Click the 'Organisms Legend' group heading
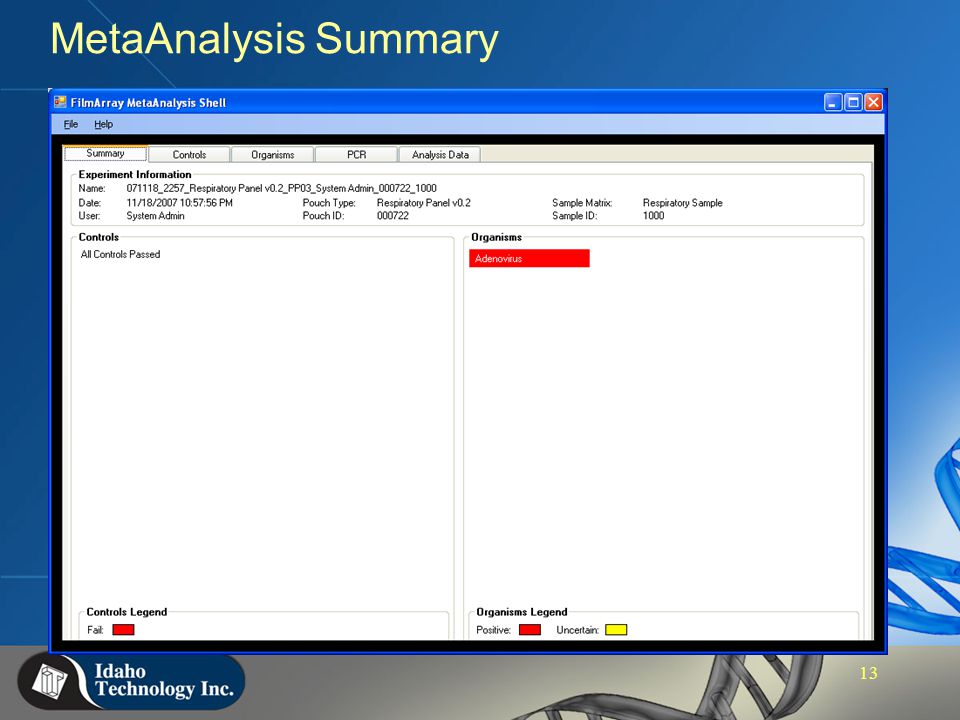The image size is (960, 720). 522,612
